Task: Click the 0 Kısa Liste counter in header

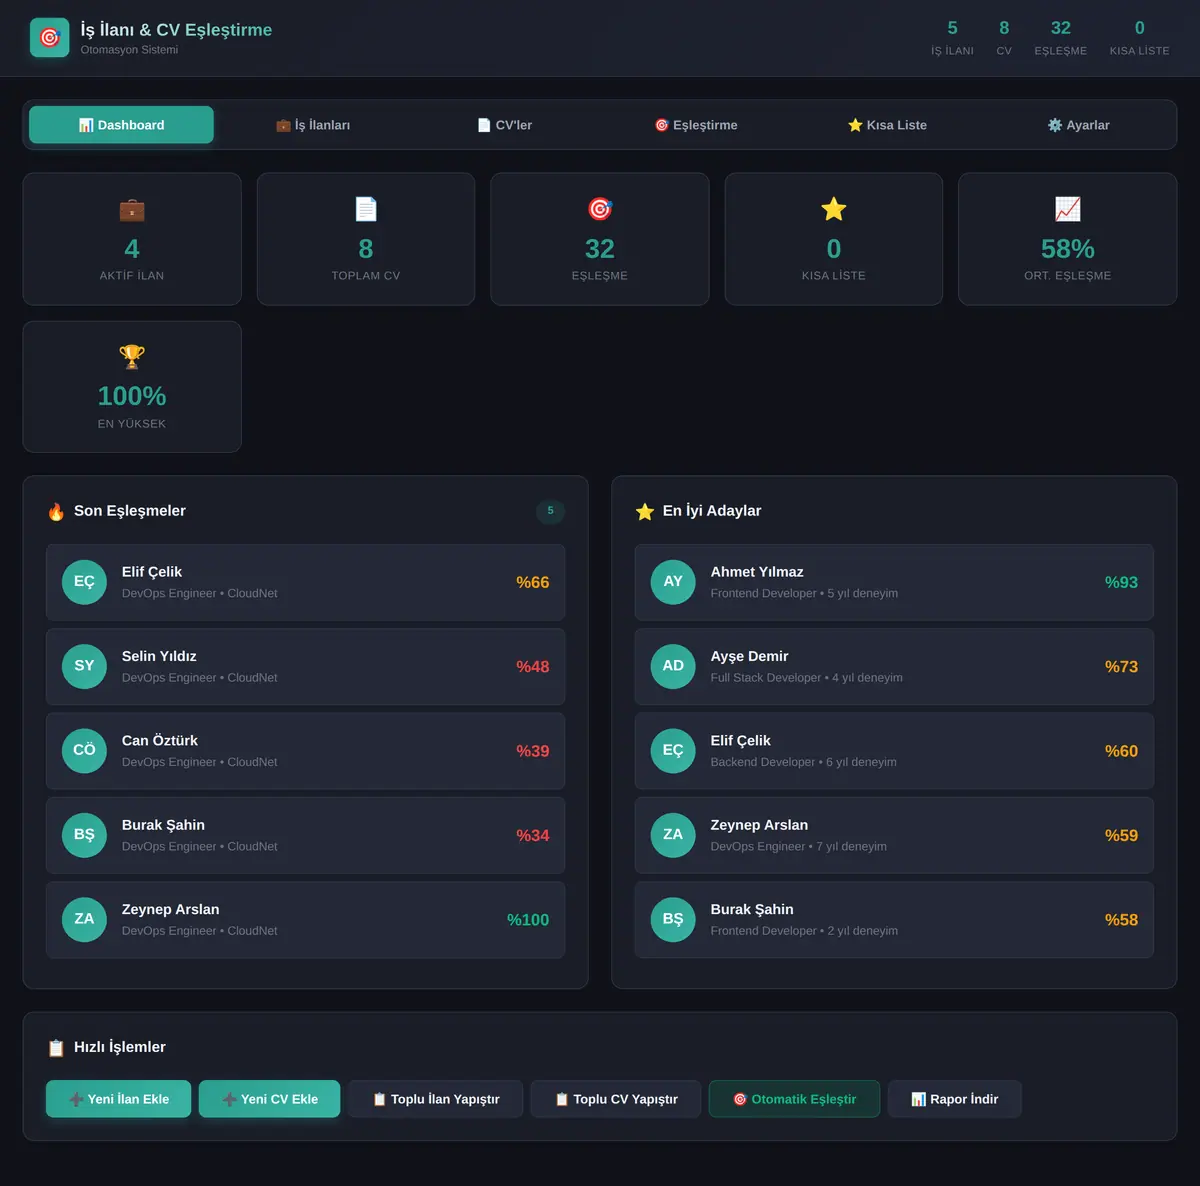Action: [x=1139, y=37]
